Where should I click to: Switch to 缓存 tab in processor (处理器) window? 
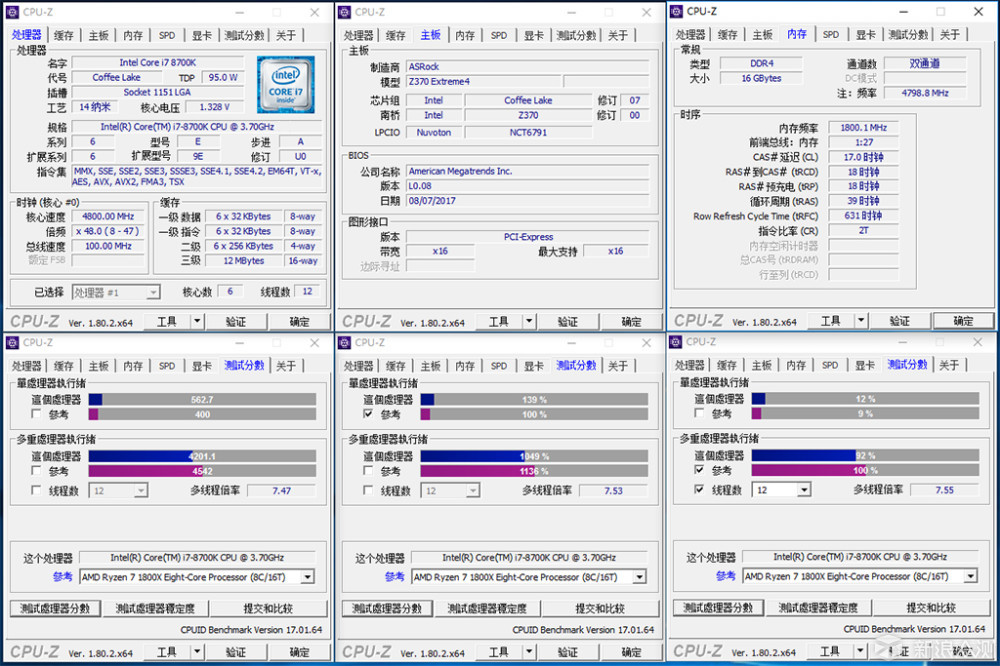64,36
